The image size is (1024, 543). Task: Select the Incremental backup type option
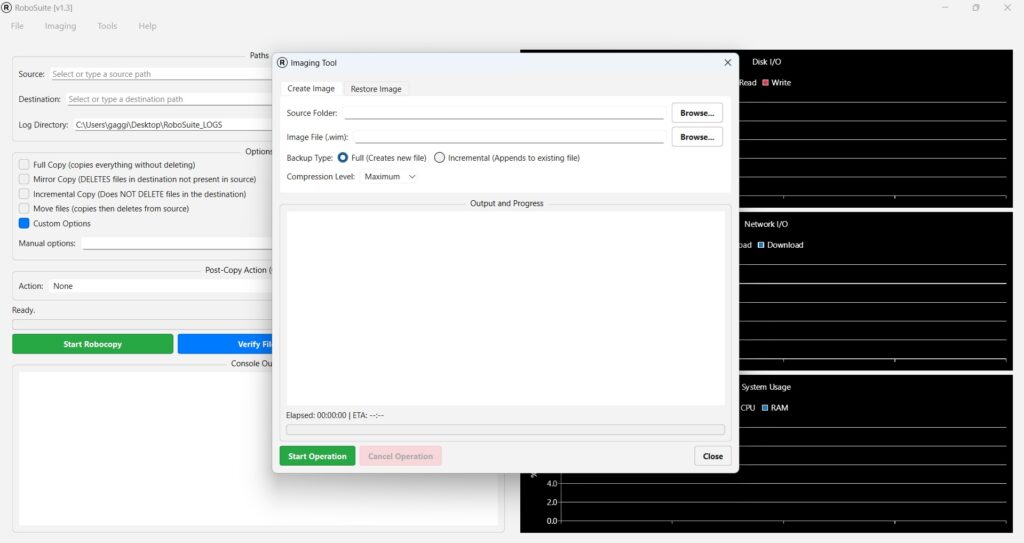440,158
